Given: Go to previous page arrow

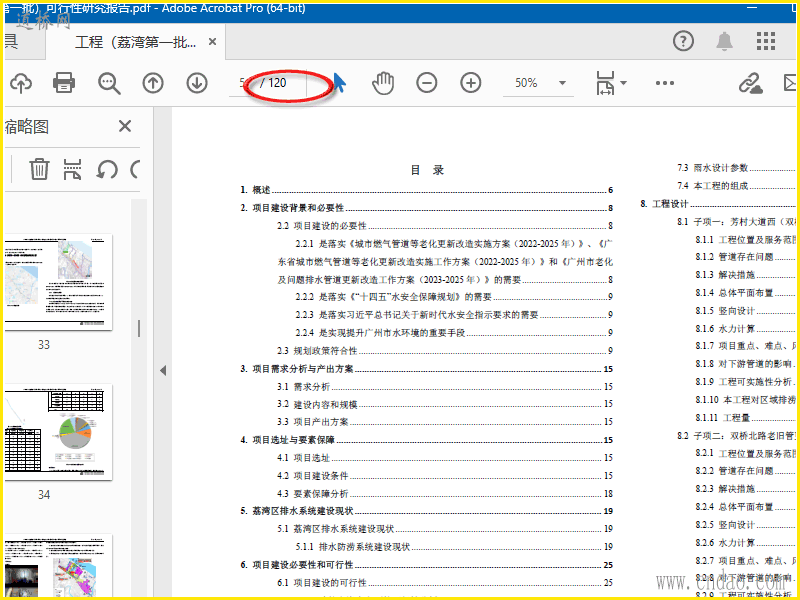Looking at the screenshot, I should (x=153, y=83).
